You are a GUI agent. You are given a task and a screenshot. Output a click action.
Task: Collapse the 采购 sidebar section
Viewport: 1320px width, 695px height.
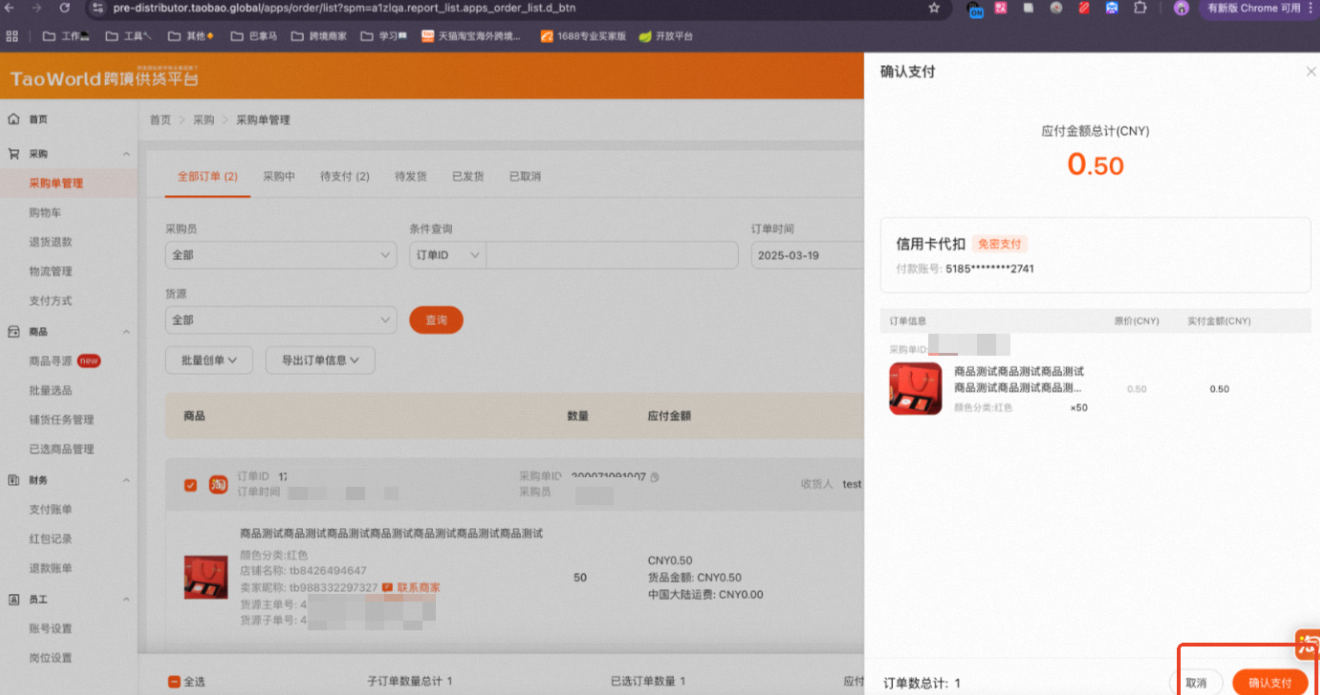(126, 154)
